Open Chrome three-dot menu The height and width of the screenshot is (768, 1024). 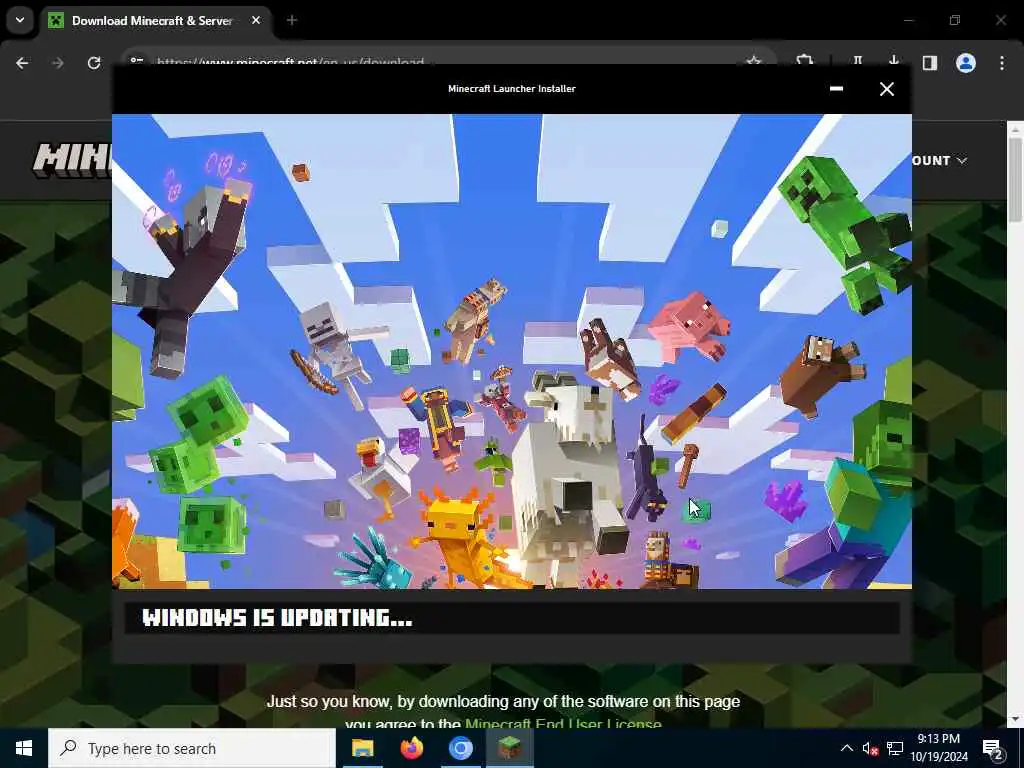1002,63
